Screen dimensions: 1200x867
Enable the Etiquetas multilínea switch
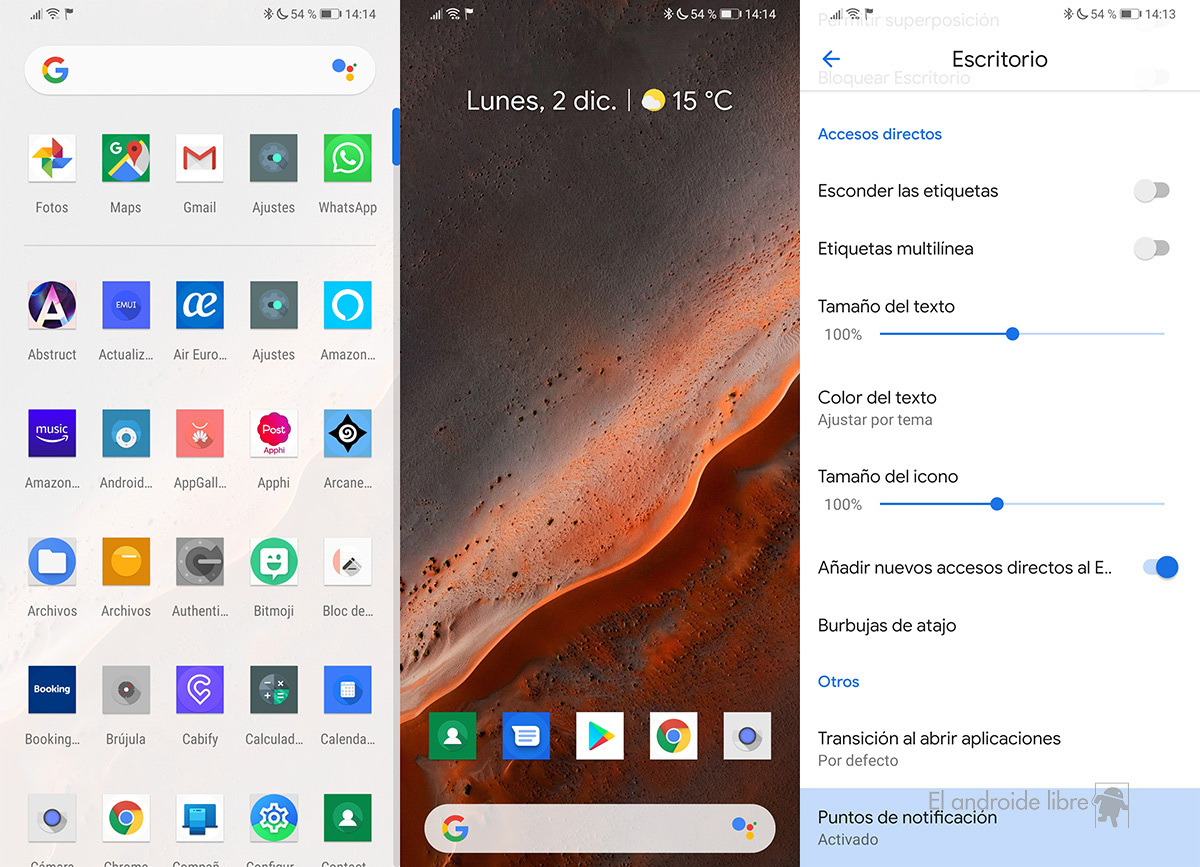(1152, 249)
